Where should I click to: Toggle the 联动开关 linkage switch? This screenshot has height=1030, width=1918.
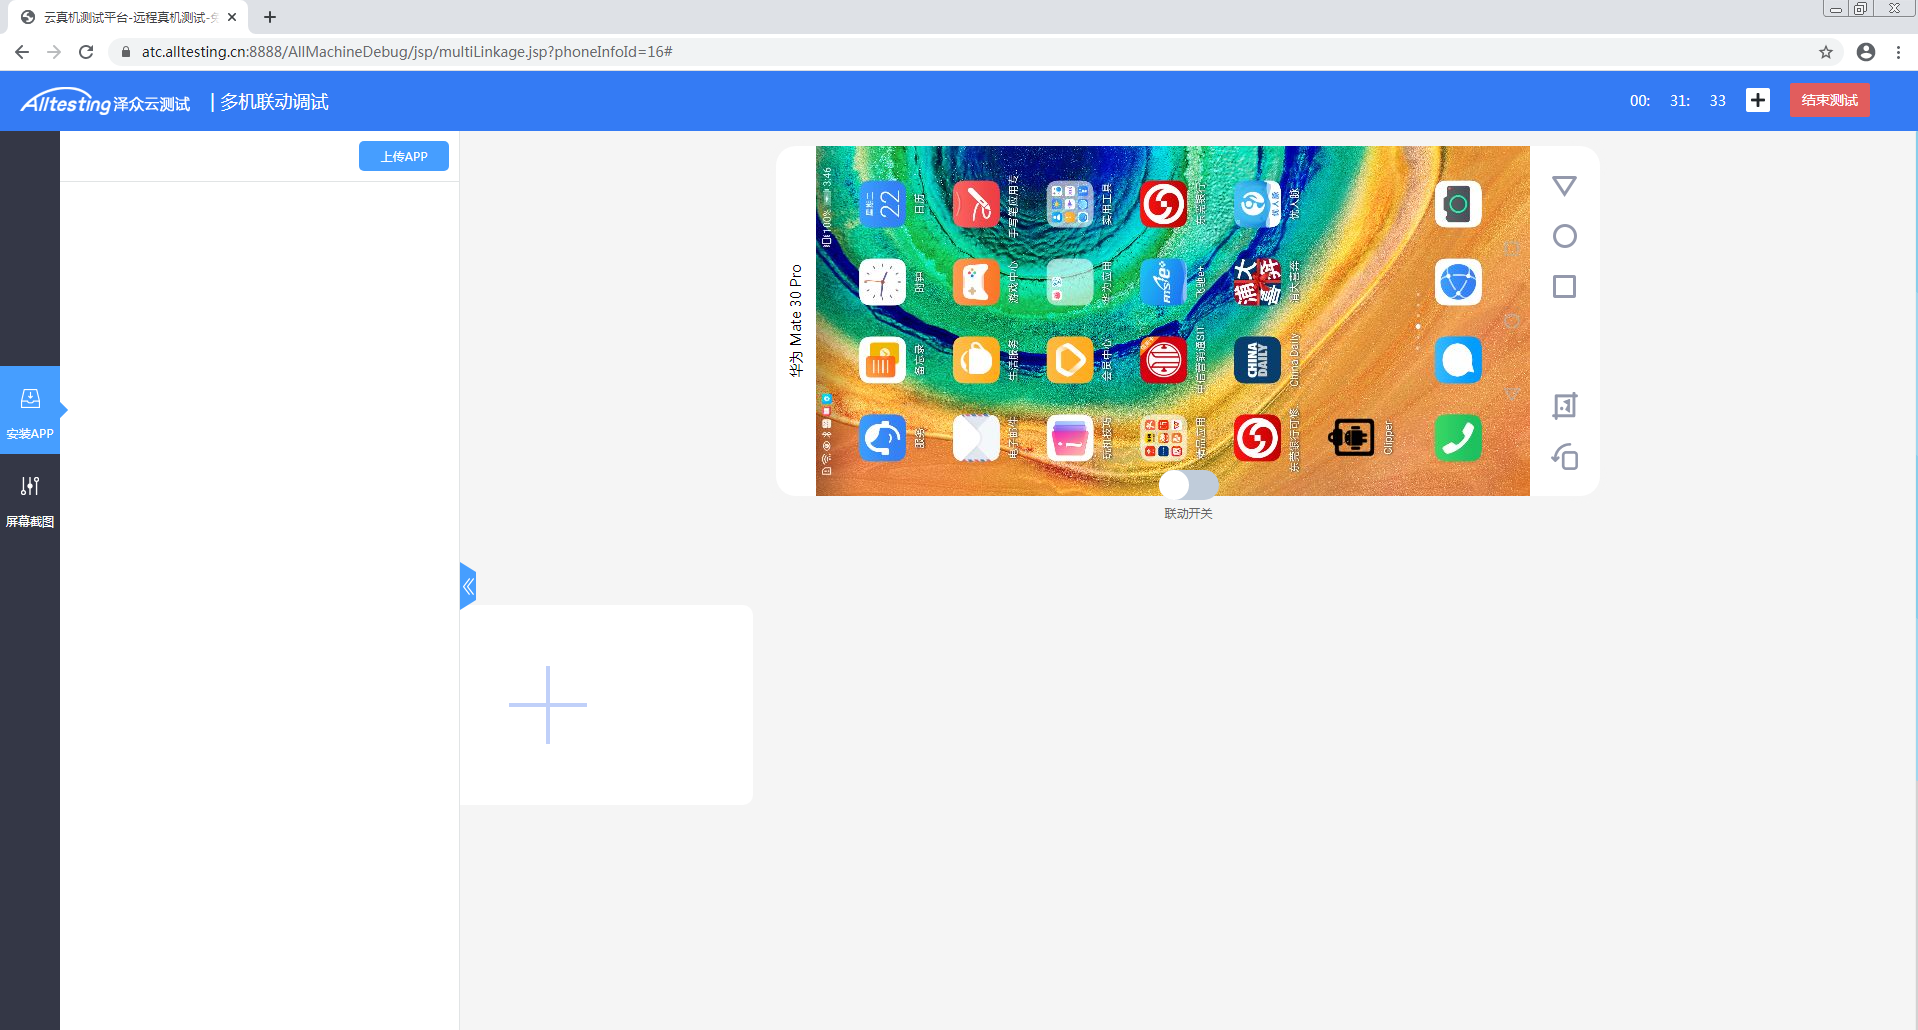1188,485
